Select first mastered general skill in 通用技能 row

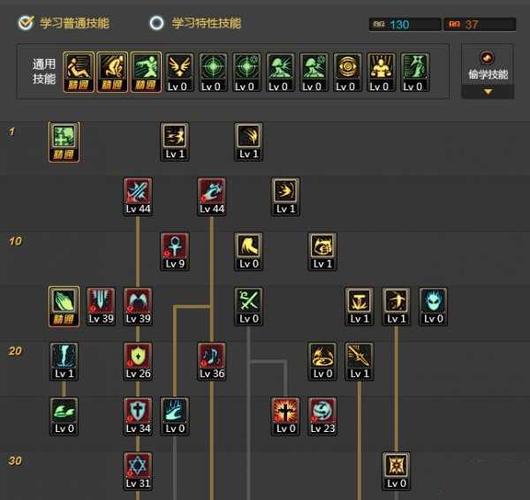click(78, 72)
